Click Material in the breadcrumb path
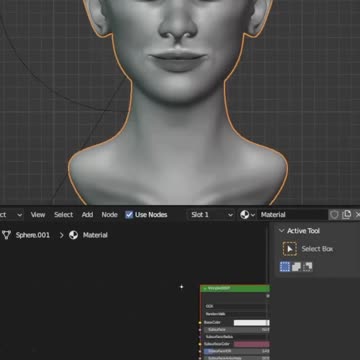 [x=95, y=235]
